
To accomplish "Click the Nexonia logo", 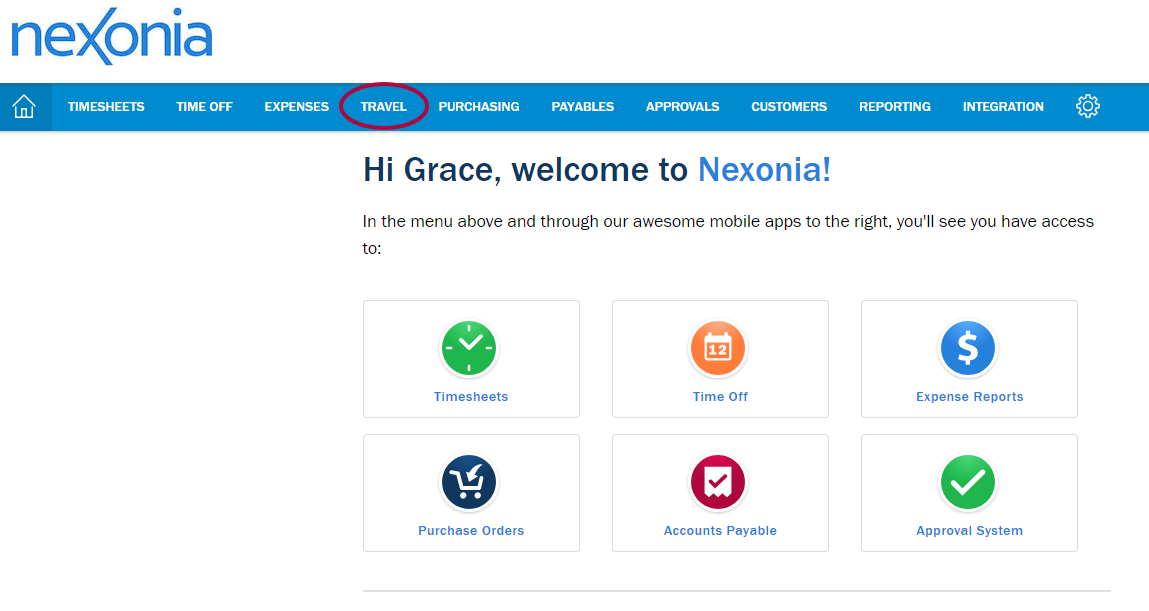I will pyautogui.click(x=112, y=38).
